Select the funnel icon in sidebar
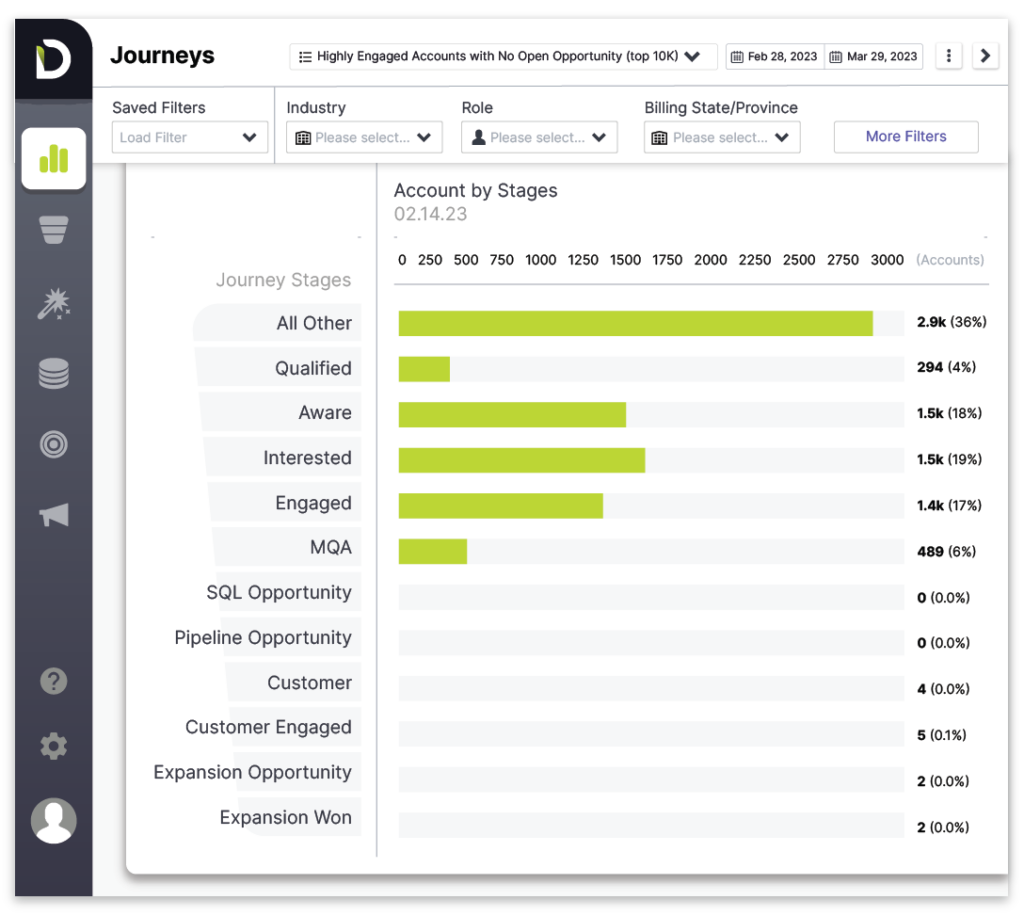This screenshot has height=916, width=1024. [x=53, y=229]
